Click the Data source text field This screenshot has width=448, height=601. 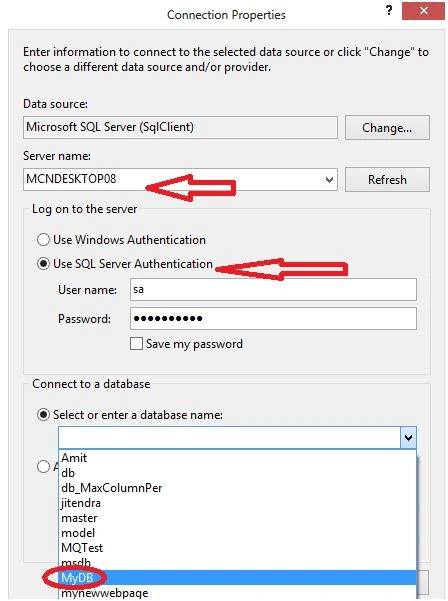click(x=180, y=127)
